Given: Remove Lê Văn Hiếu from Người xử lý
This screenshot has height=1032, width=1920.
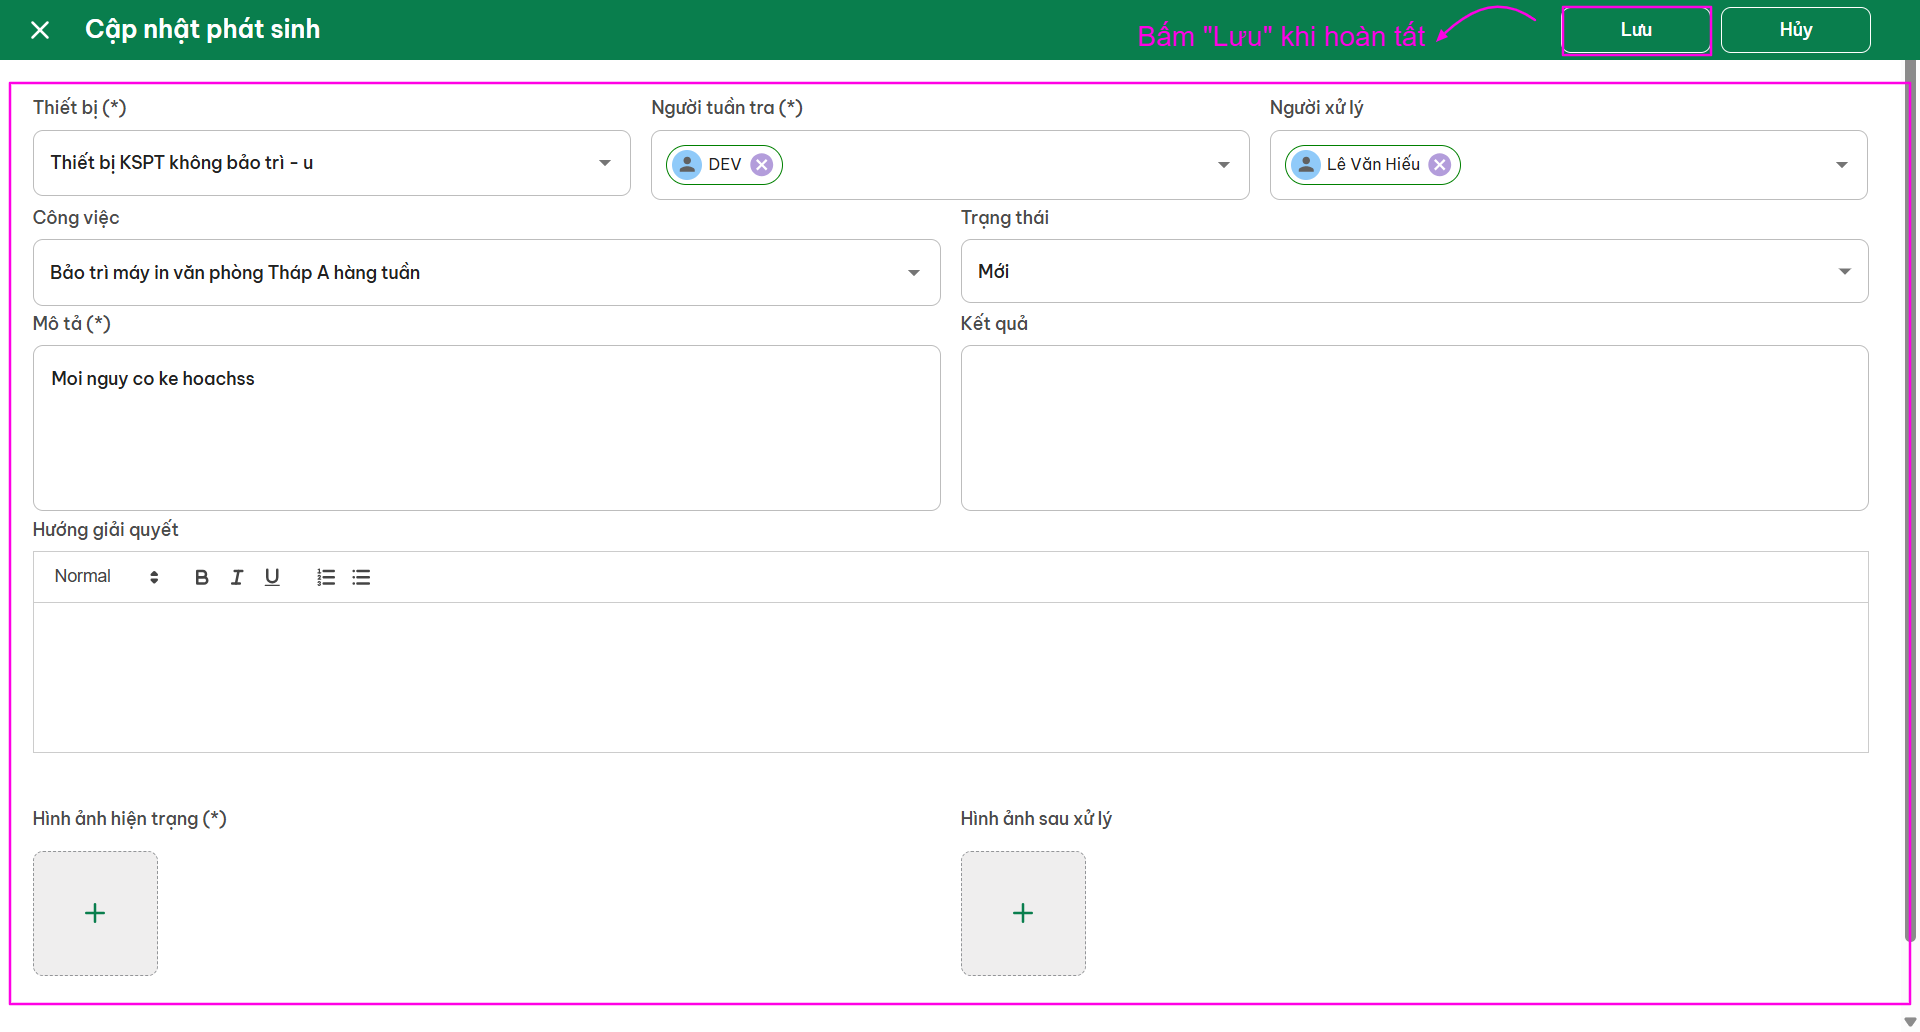Looking at the screenshot, I should pos(1439,165).
